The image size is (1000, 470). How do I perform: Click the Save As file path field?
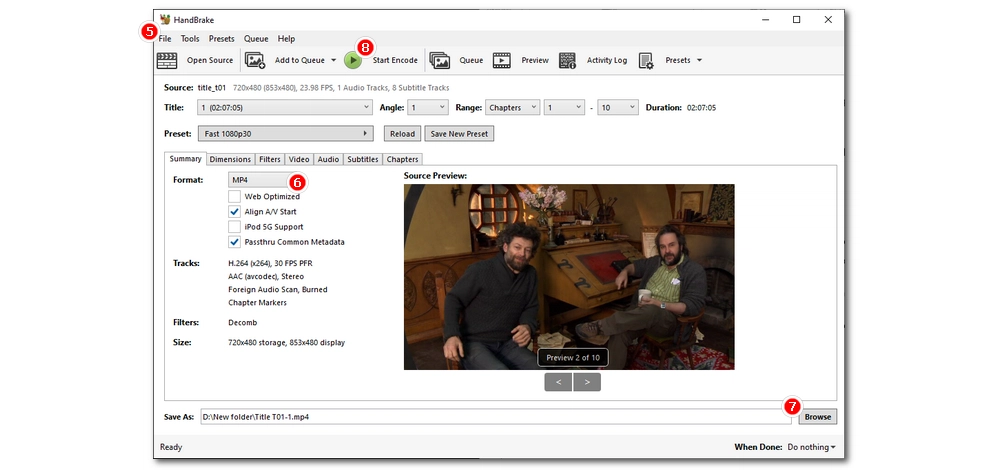point(496,417)
